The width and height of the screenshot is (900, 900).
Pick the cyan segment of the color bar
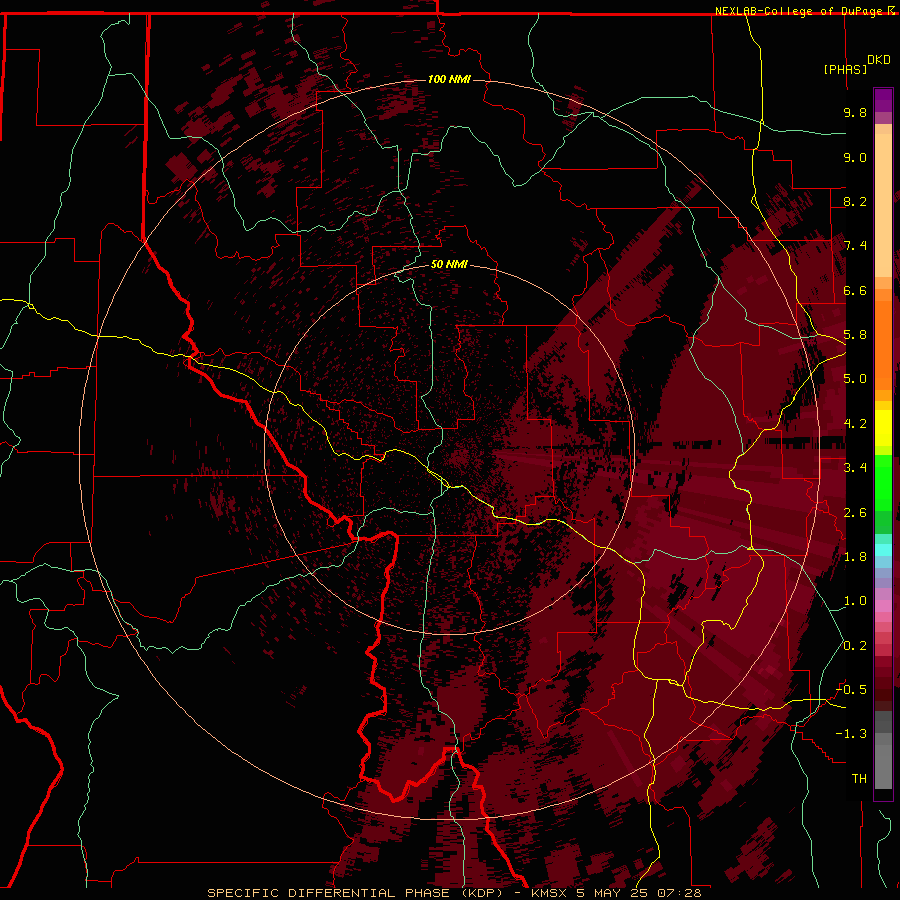point(883,550)
